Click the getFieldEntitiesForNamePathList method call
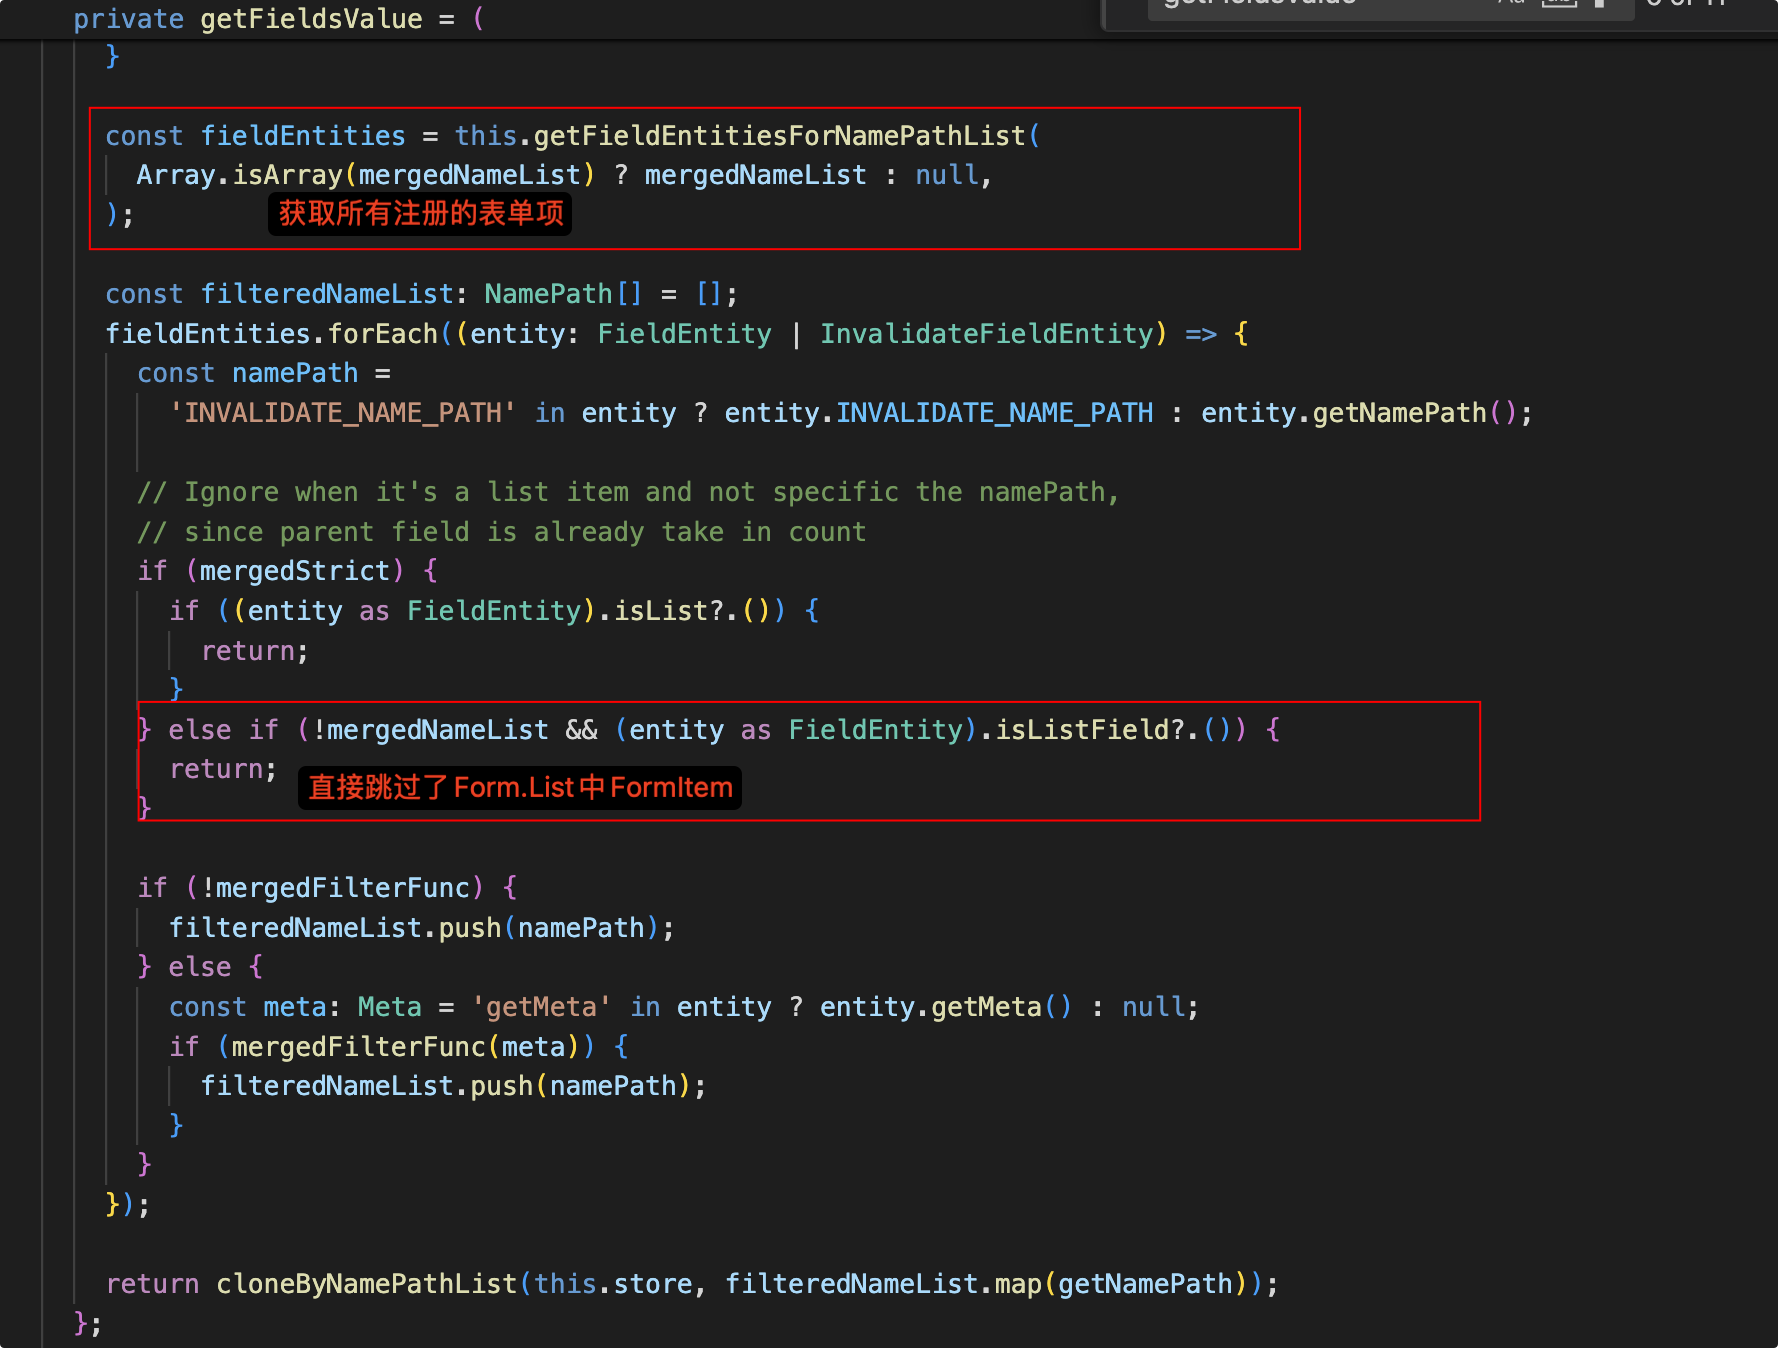Screen dimensions: 1778x1348 [779, 136]
